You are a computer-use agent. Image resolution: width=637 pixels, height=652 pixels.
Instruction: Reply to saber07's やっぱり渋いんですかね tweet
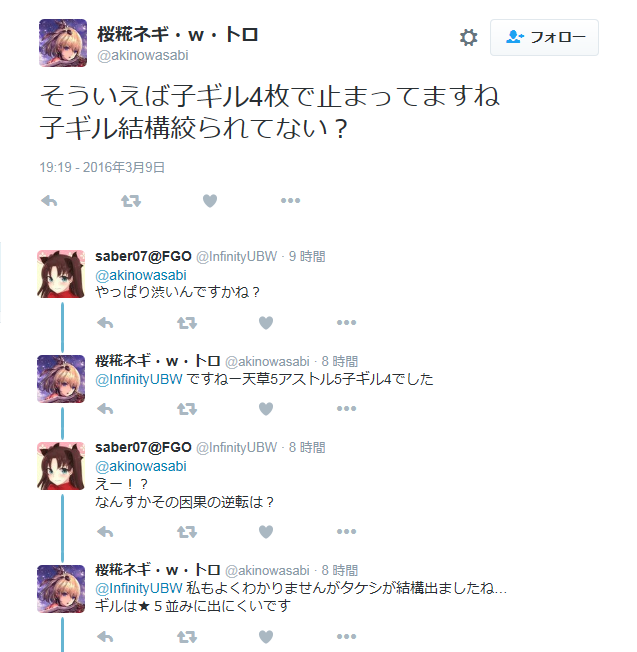point(105,323)
